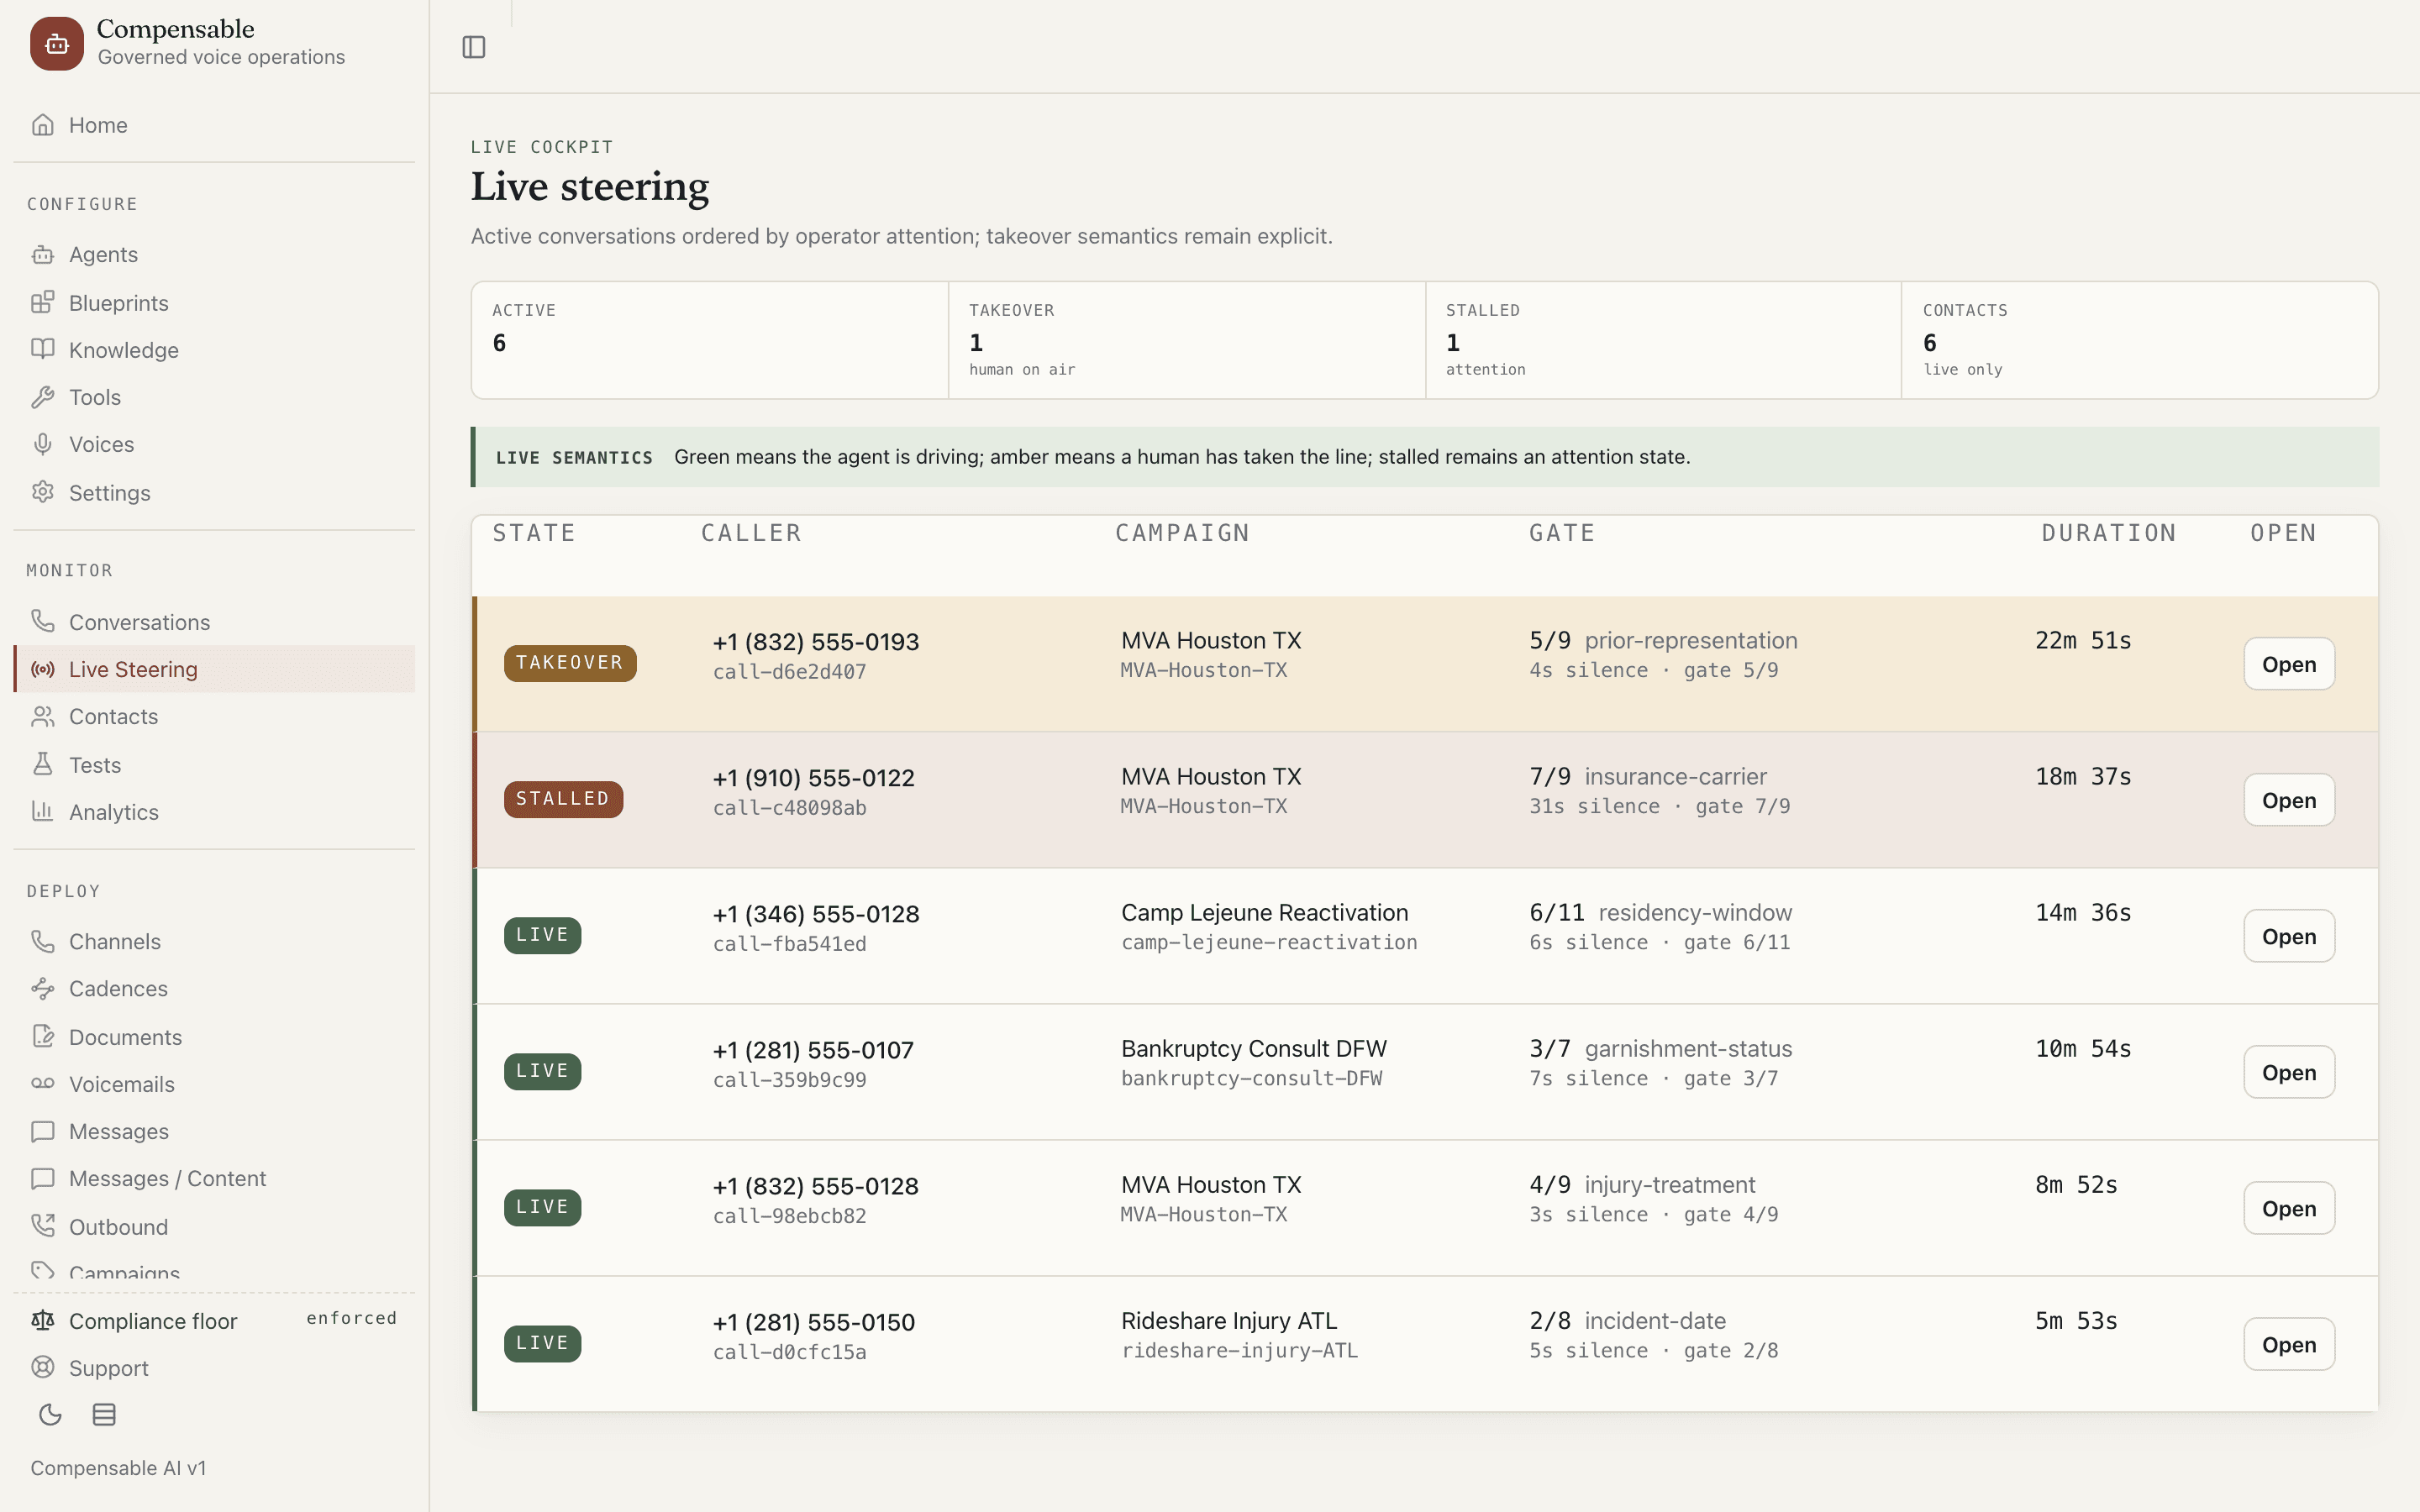Select Analytics in the sidebar
Screen dimensions: 2420x1512
pyautogui.click(x=214, y=812)
